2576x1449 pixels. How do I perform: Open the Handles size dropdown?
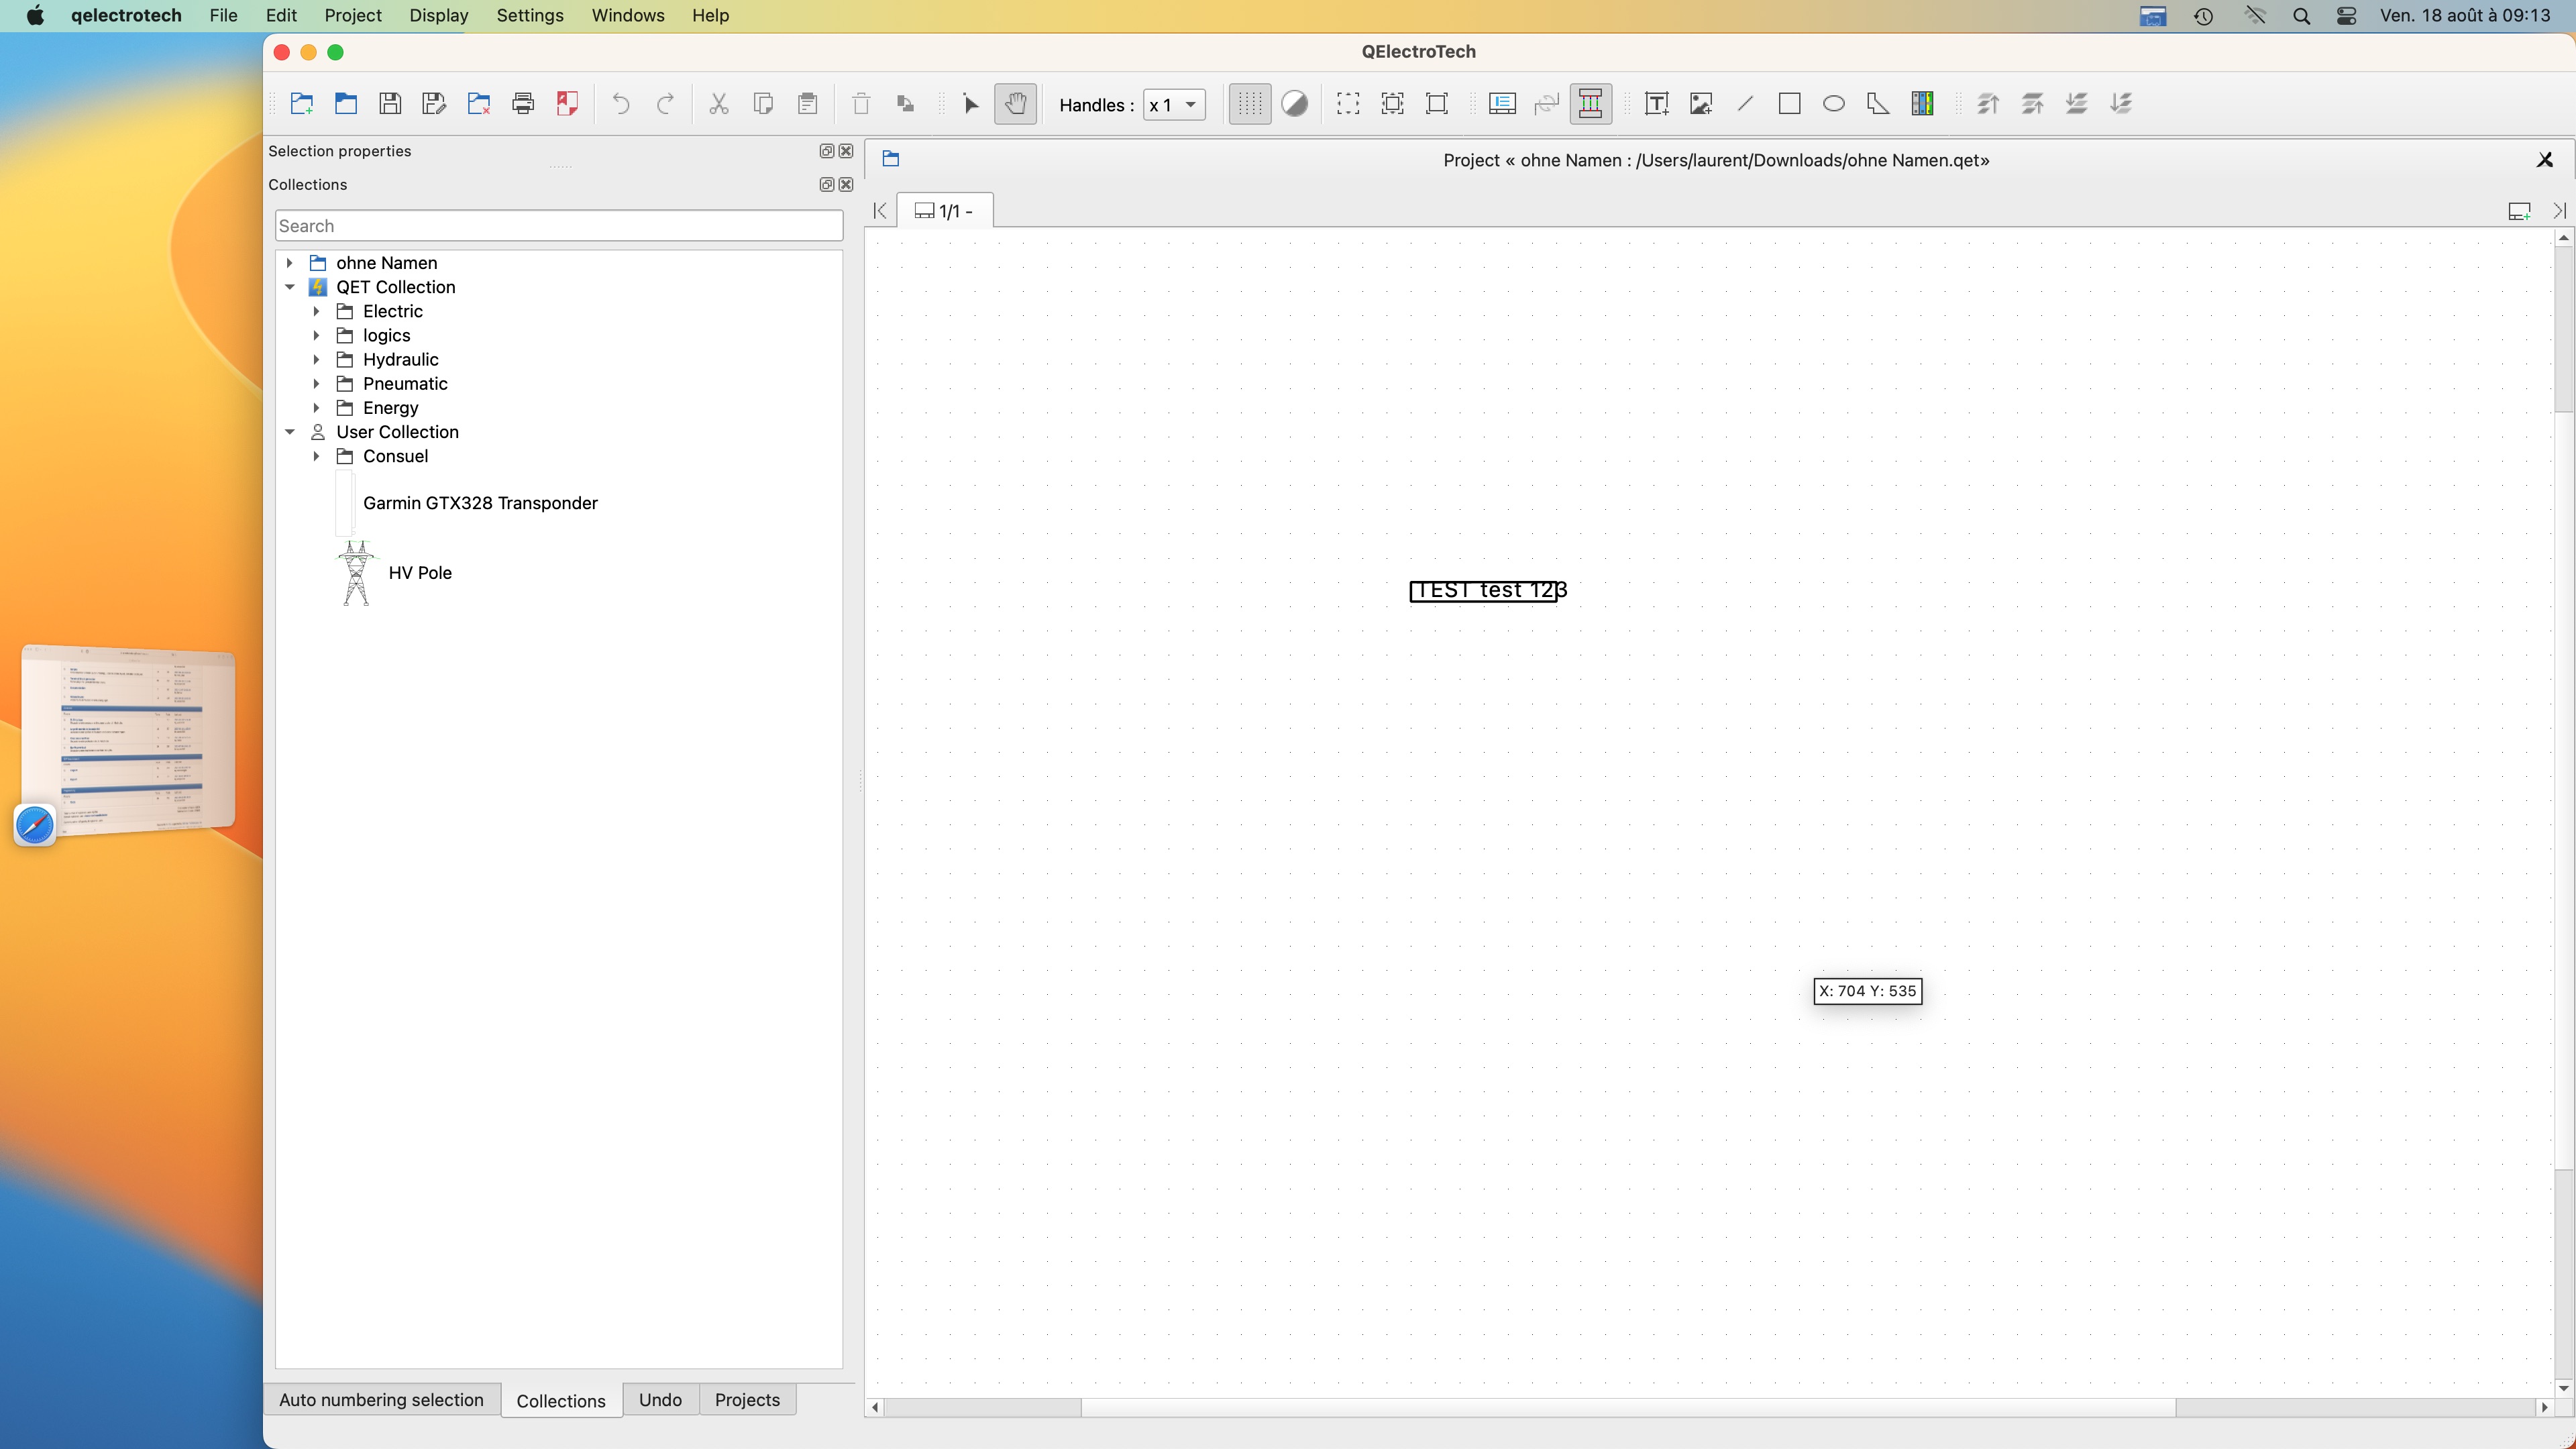pyautogui.click(x=1174, y=105)
